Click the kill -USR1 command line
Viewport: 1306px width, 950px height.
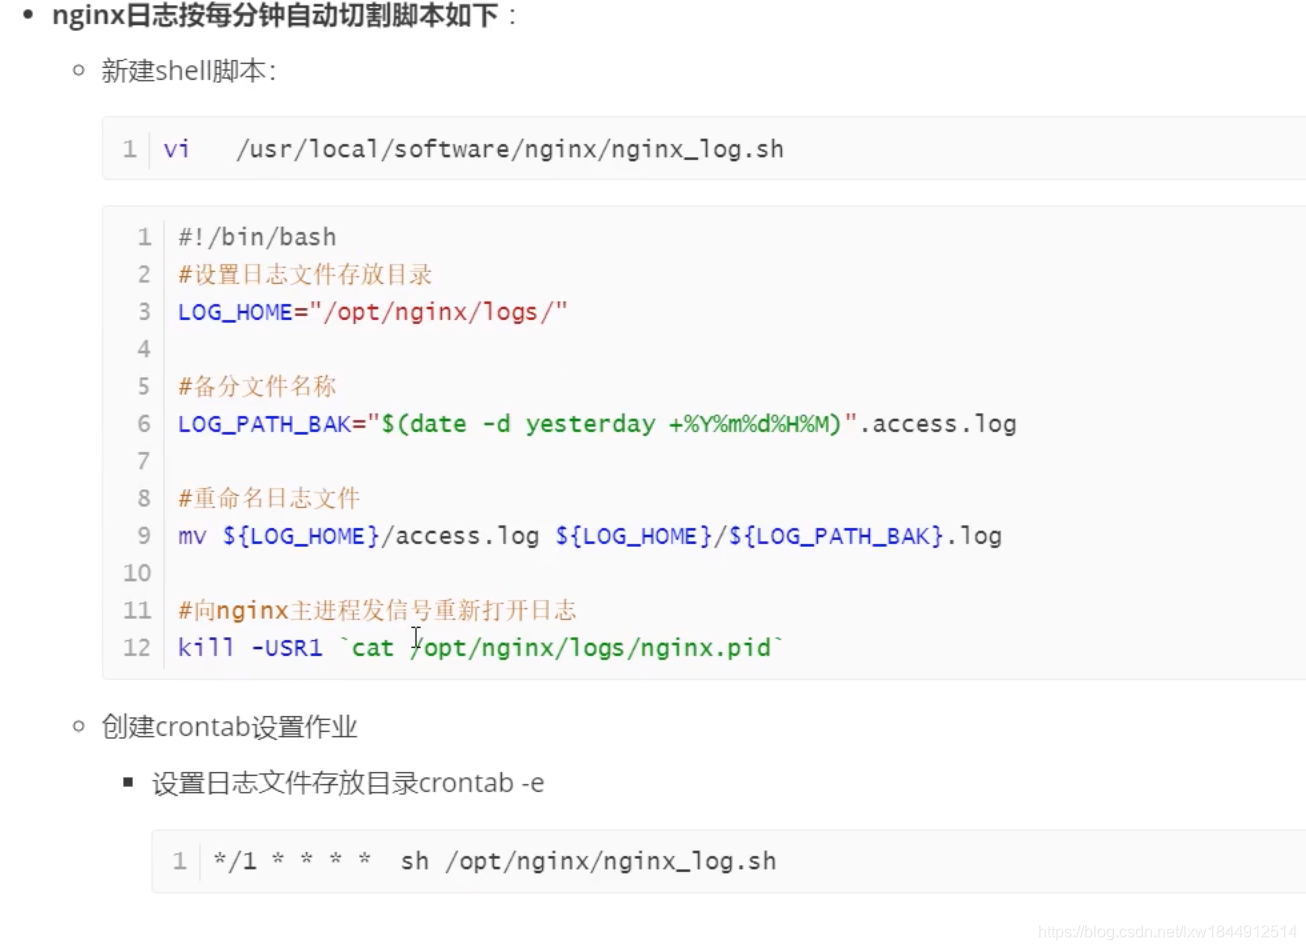(481, 648)
